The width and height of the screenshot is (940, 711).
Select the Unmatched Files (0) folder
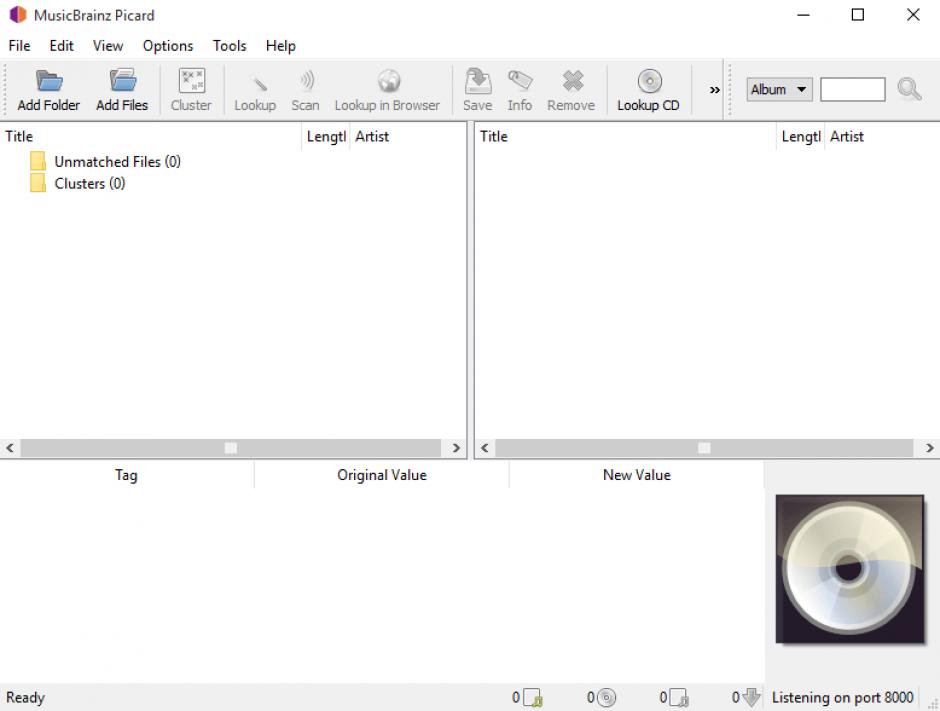117,161
